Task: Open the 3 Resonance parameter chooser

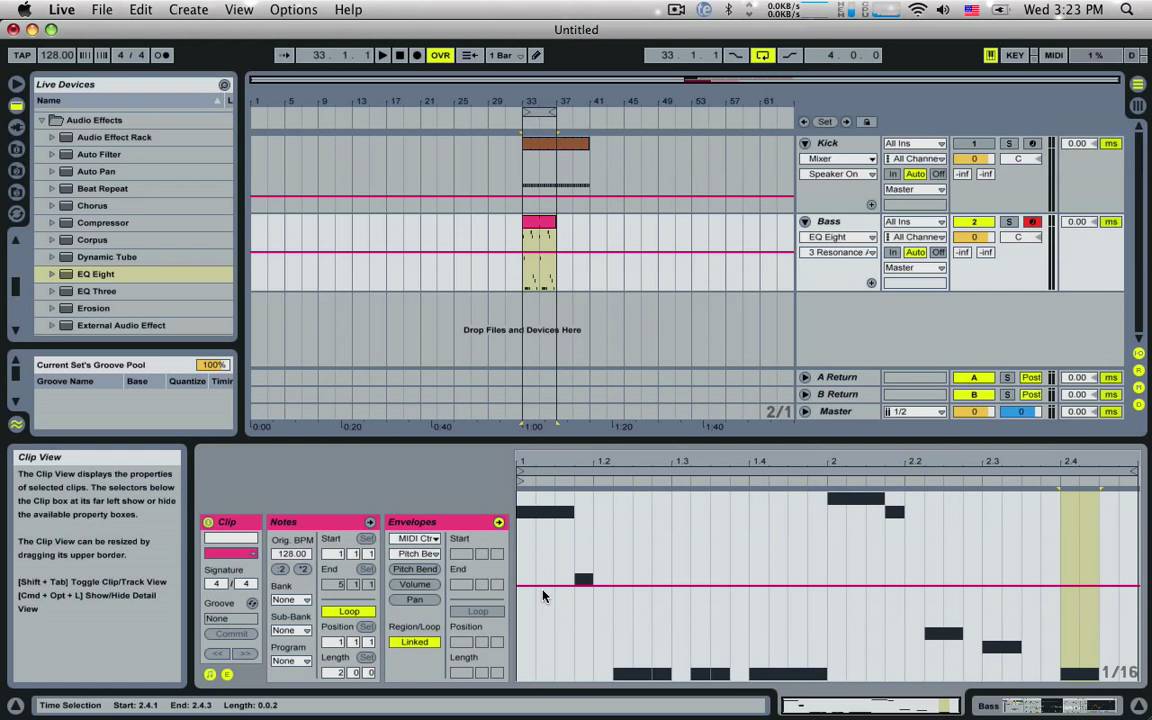Action: pos(838,252)
